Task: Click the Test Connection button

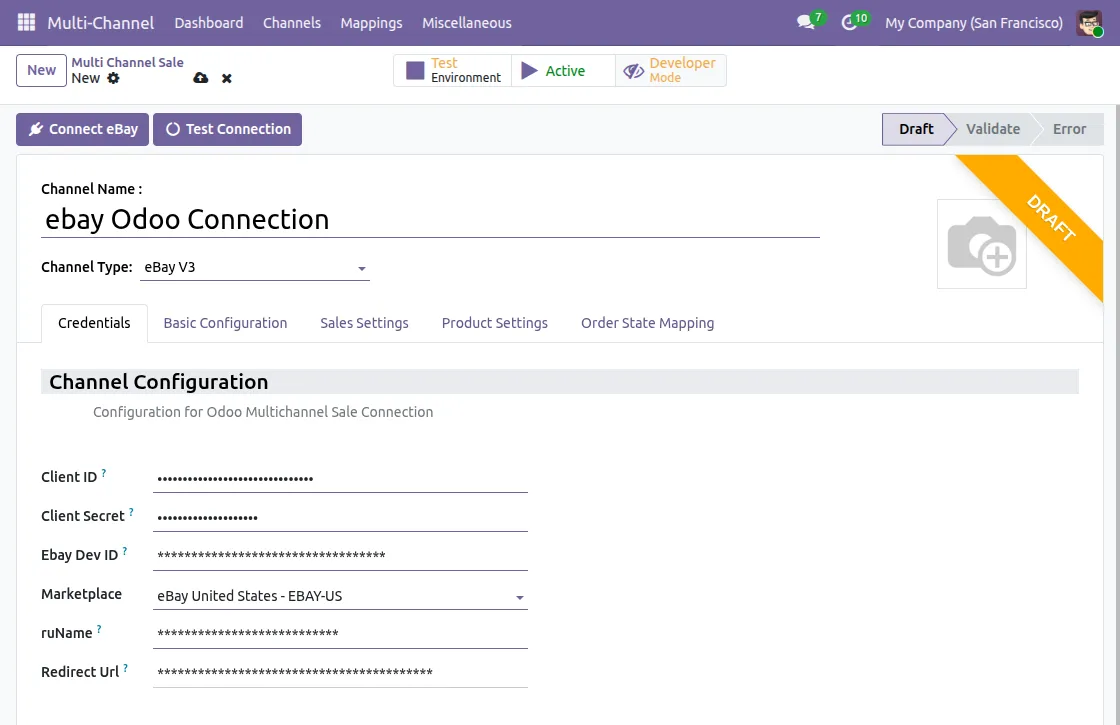Action: tap(227, 129)
